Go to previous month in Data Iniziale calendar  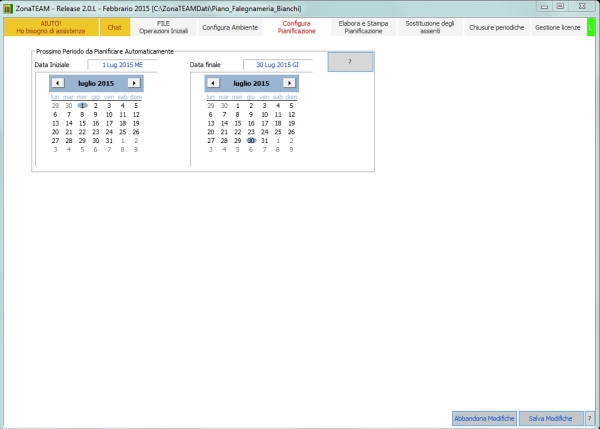(58, 83)
